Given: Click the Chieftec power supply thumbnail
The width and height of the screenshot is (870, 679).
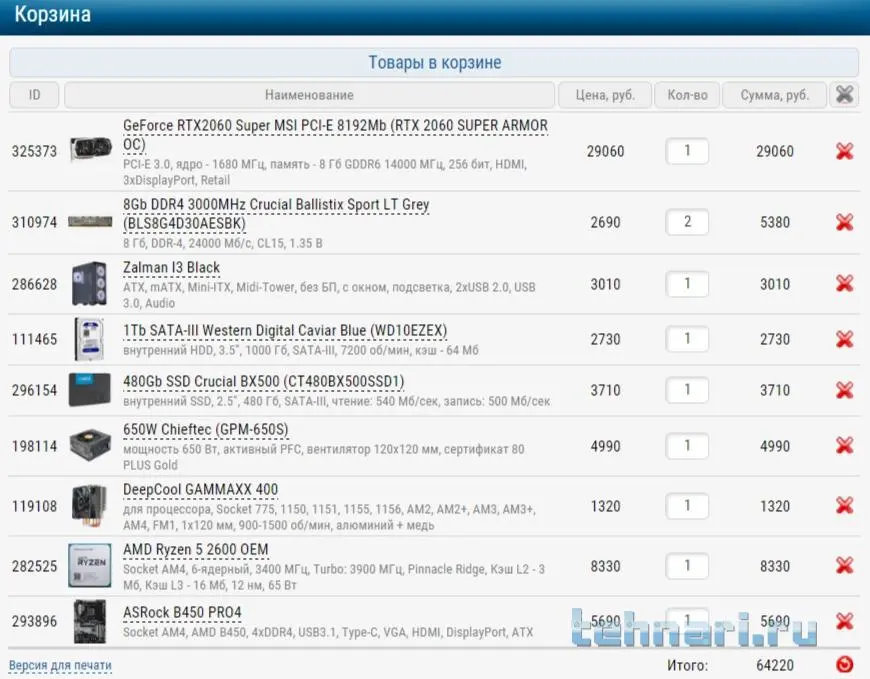Looking at the screenshot, I should [x=90, y=444].
